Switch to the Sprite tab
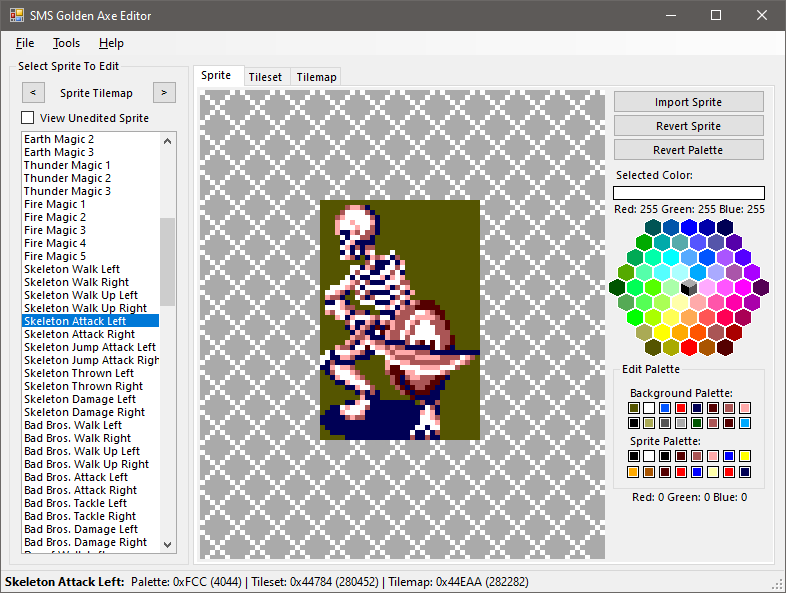786x593 pixels. (x=216, y=75)
